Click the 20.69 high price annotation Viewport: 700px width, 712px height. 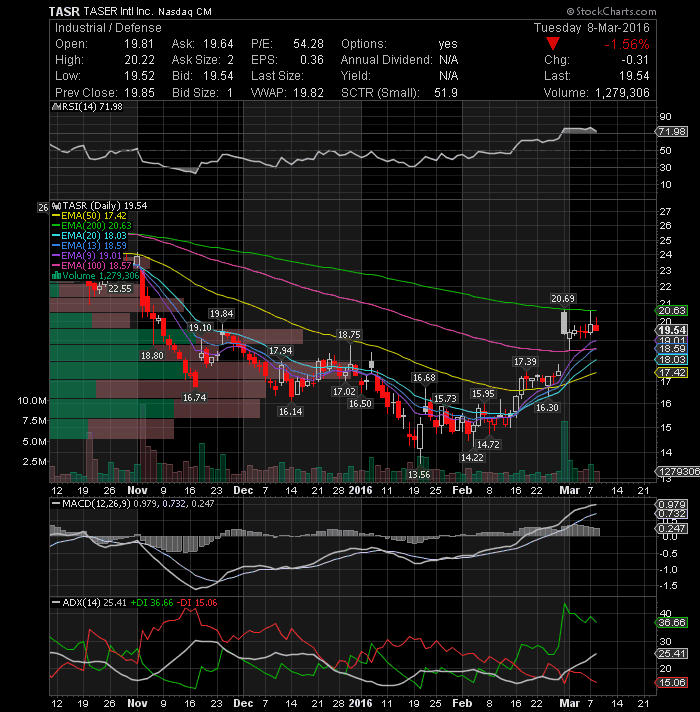[563, 299]
